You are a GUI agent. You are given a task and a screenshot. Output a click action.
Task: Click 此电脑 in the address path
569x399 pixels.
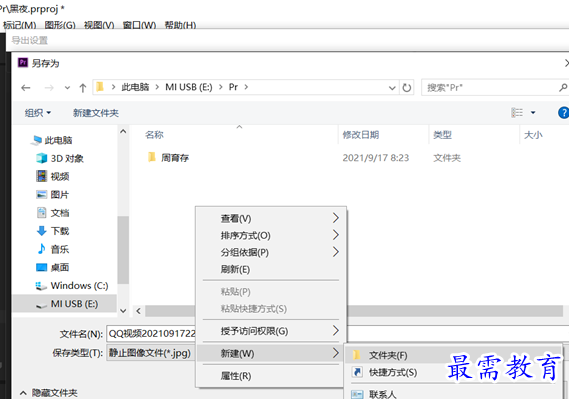[x=135, y=87]
